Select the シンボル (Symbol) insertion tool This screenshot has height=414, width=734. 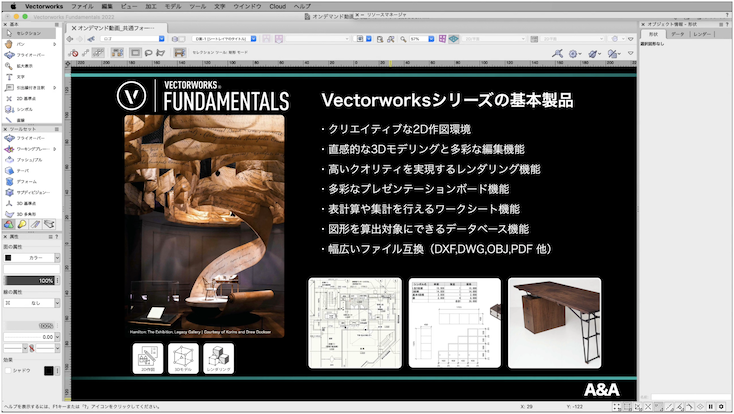(x=29, y=110)
